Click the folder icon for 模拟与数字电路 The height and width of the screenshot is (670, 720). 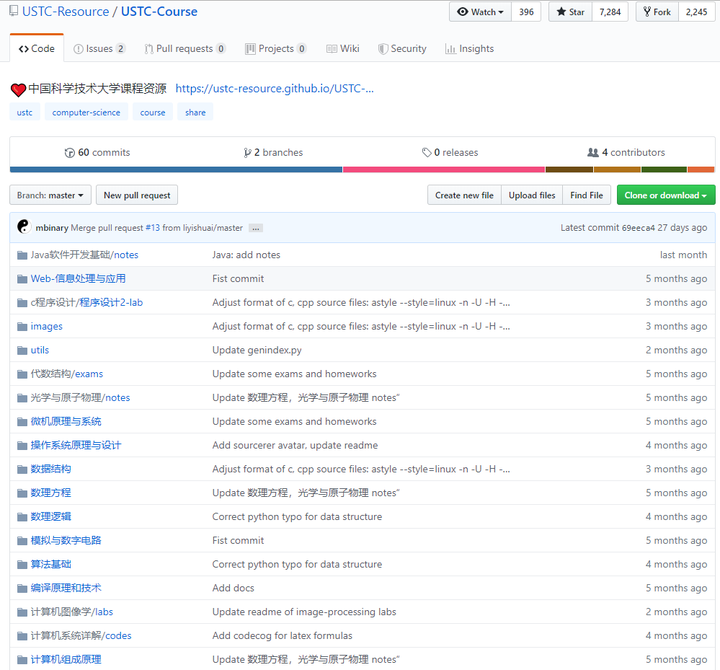(22, 541)
